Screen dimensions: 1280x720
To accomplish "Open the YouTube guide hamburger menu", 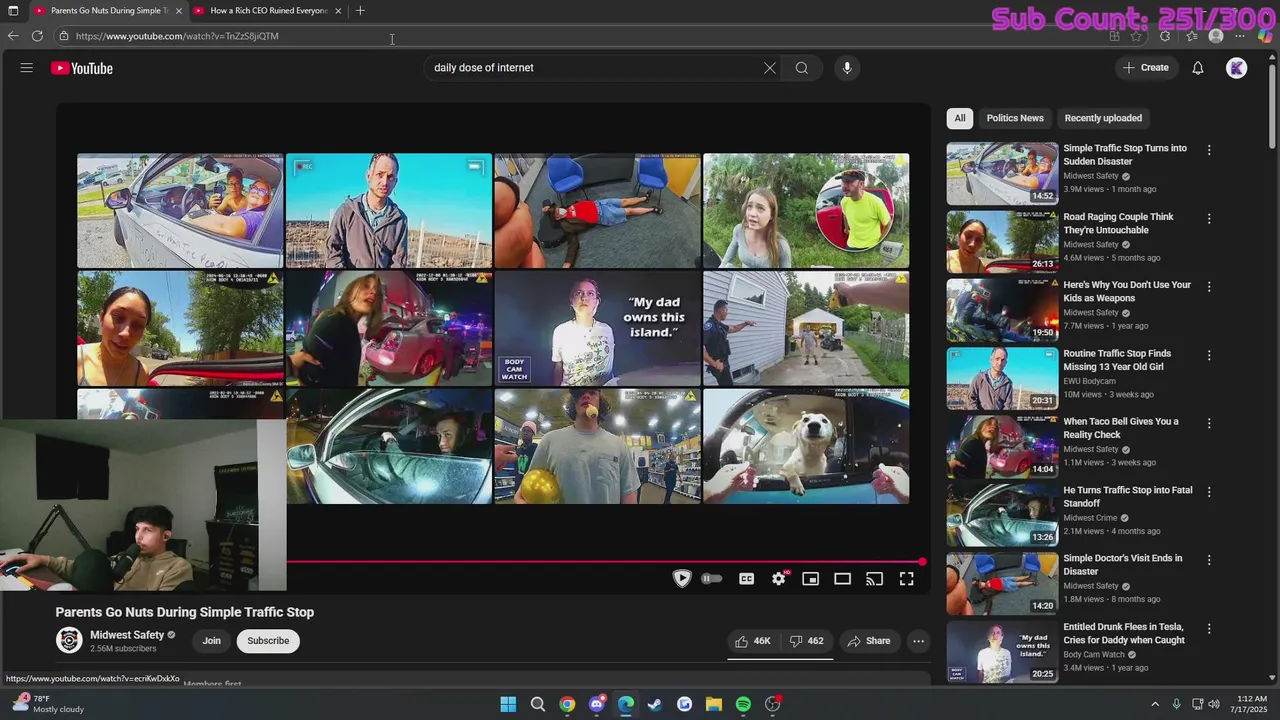I will [x=27, y=68].
